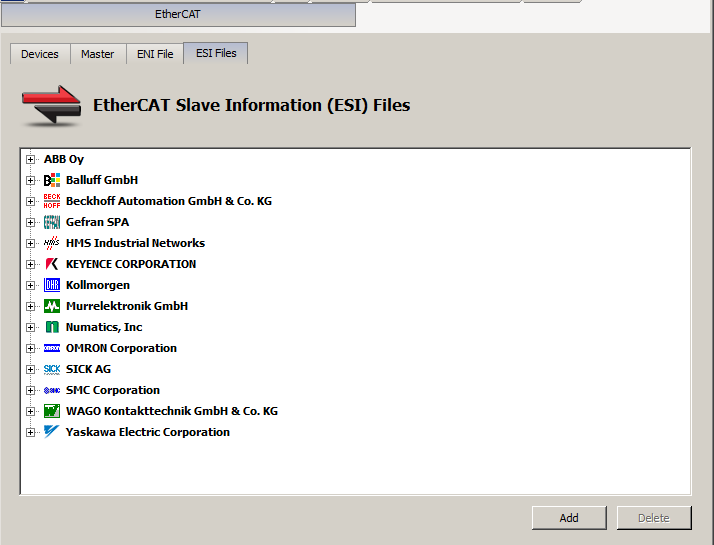Click the EtherCAT header bar
Image resolution: width=714 pixels, height=545 pixels.
pyautogui.click(x=178, y=15)
